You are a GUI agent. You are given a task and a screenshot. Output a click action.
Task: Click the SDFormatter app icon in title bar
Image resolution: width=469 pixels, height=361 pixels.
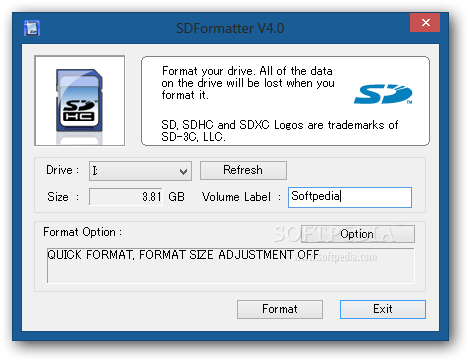[x=32, y=28]
